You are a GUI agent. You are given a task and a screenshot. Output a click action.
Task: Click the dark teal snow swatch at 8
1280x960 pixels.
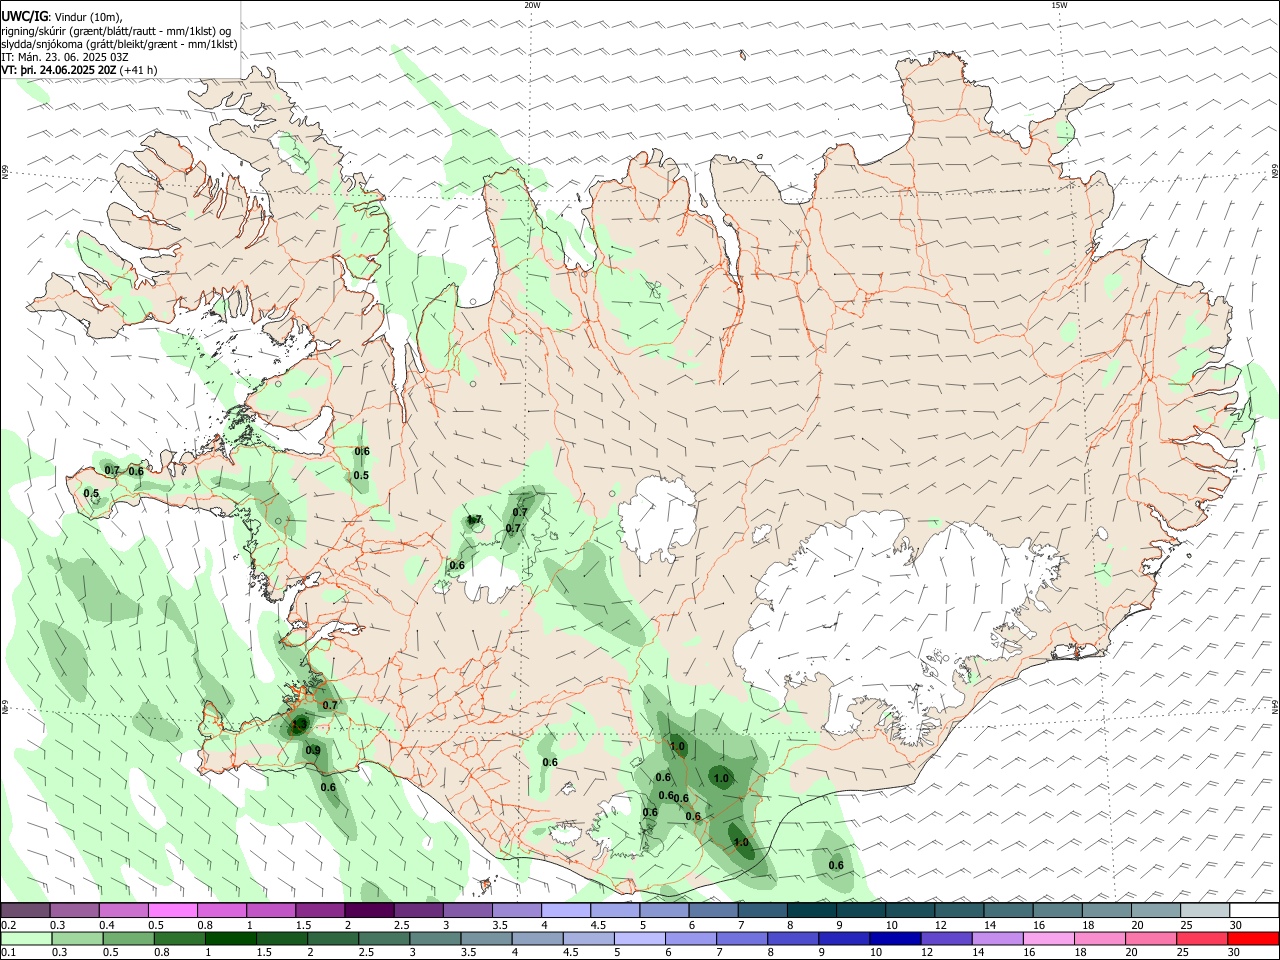click(810, 911)
